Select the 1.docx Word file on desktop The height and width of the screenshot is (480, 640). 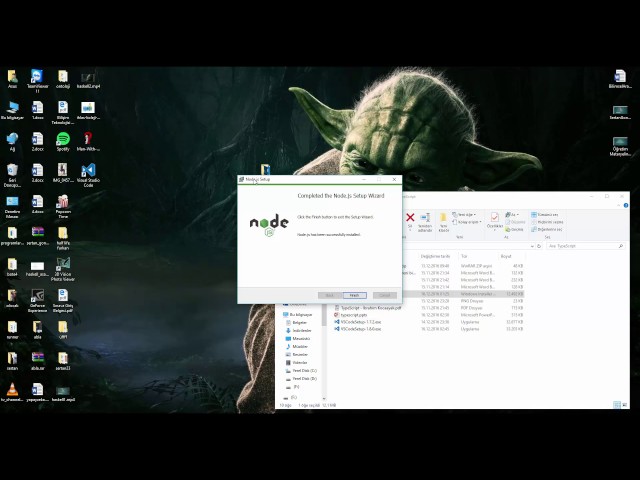pos(38,110)
